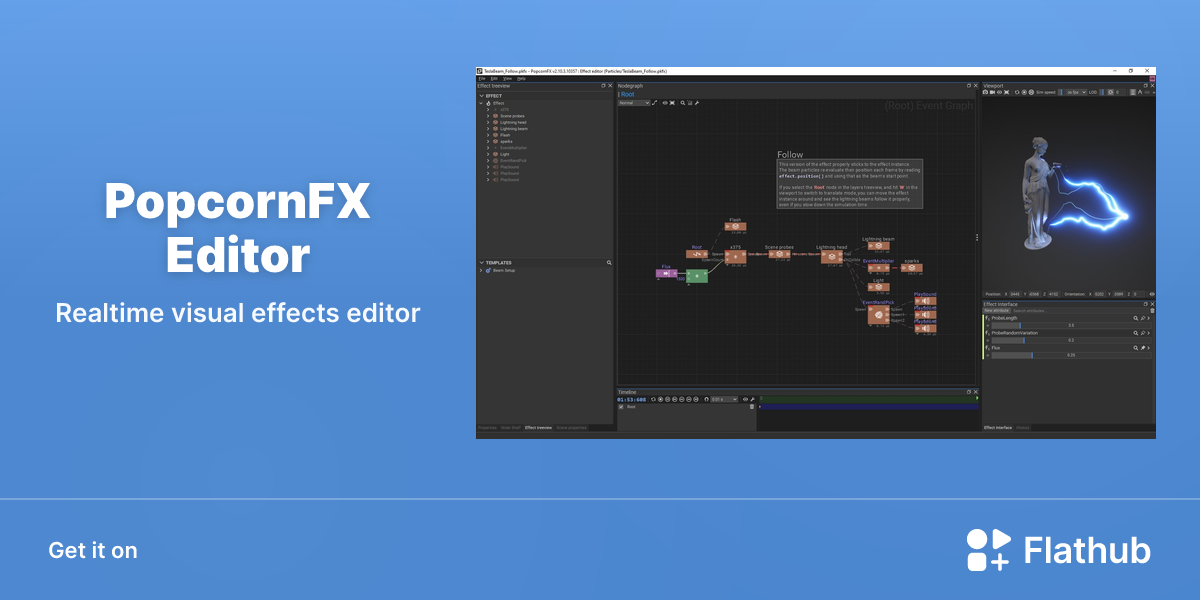Viewport: 1200px width, 600px height.
Task: Click the nodegraph frame-selection icon
Action: [x=672, y=103]
